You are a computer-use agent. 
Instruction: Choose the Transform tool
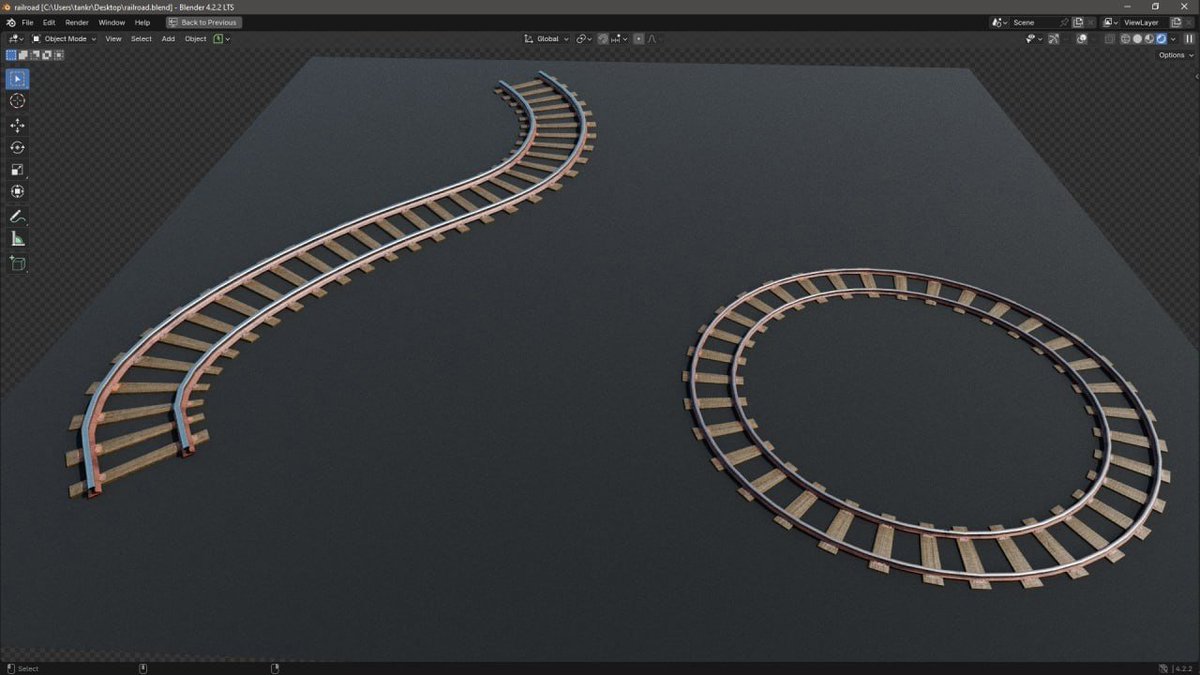[x=16, y=190]
